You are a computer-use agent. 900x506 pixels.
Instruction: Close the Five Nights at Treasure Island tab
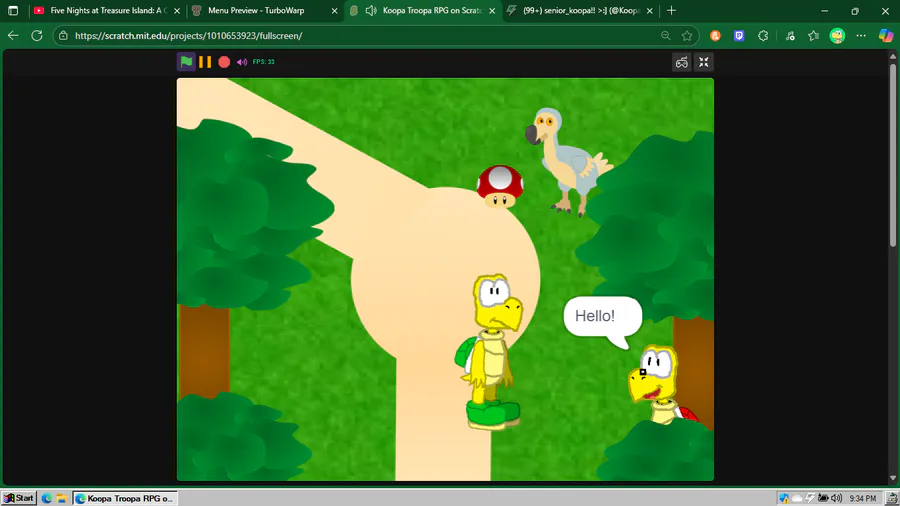(x=177, y=11)
